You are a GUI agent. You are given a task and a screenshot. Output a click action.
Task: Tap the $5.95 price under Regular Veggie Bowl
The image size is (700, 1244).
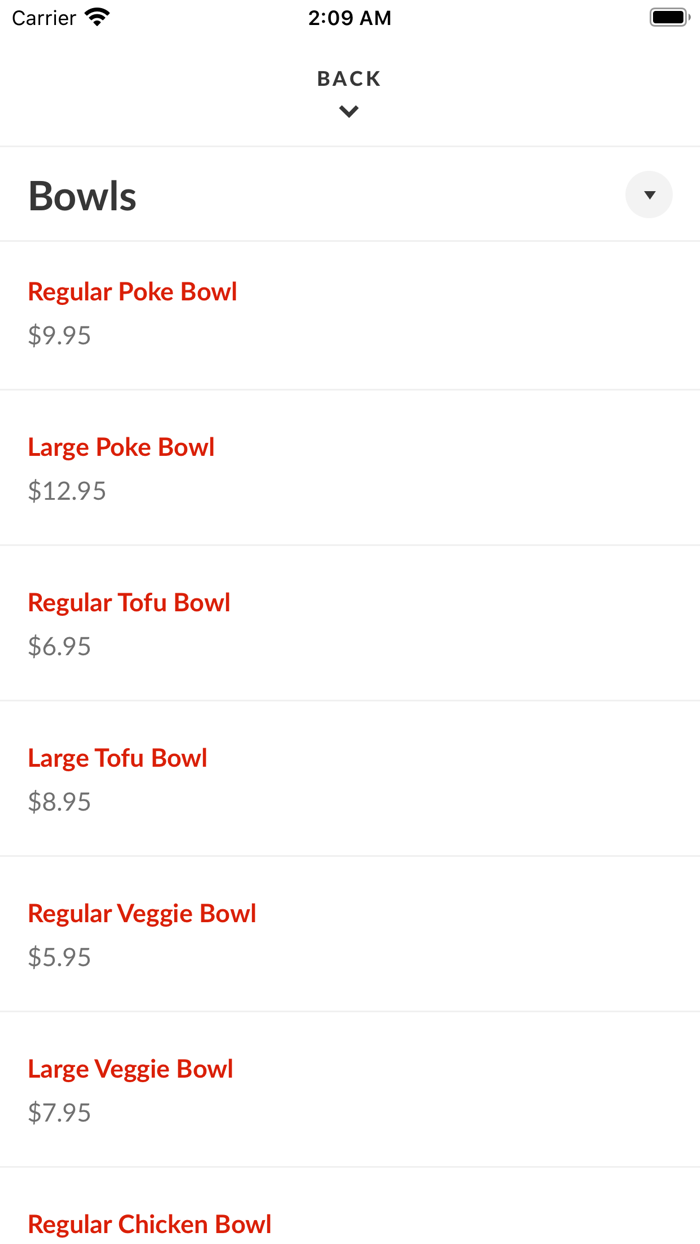coord(59,957)
